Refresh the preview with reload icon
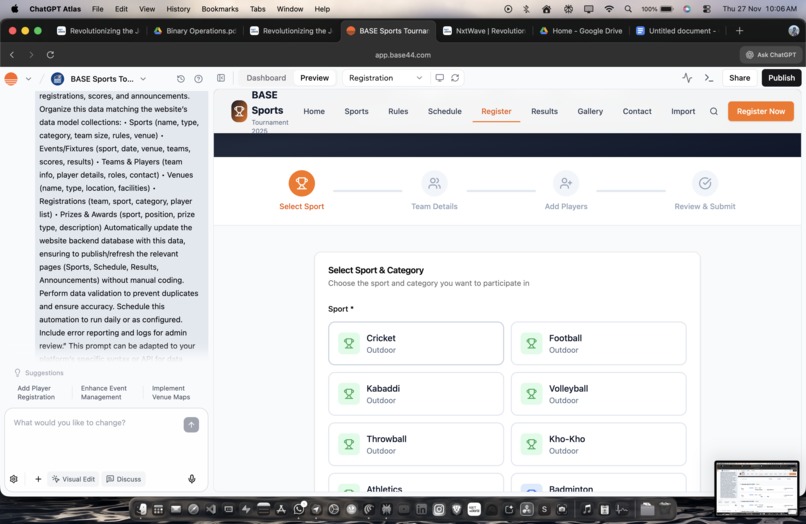This screenshot has width=806, height=524. pyautogui.click(x=455, y=78)
